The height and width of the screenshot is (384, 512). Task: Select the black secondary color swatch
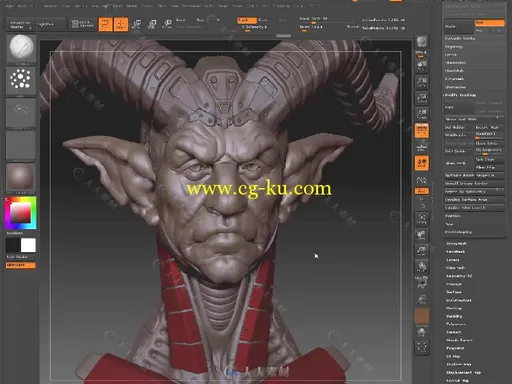[13, 245]
